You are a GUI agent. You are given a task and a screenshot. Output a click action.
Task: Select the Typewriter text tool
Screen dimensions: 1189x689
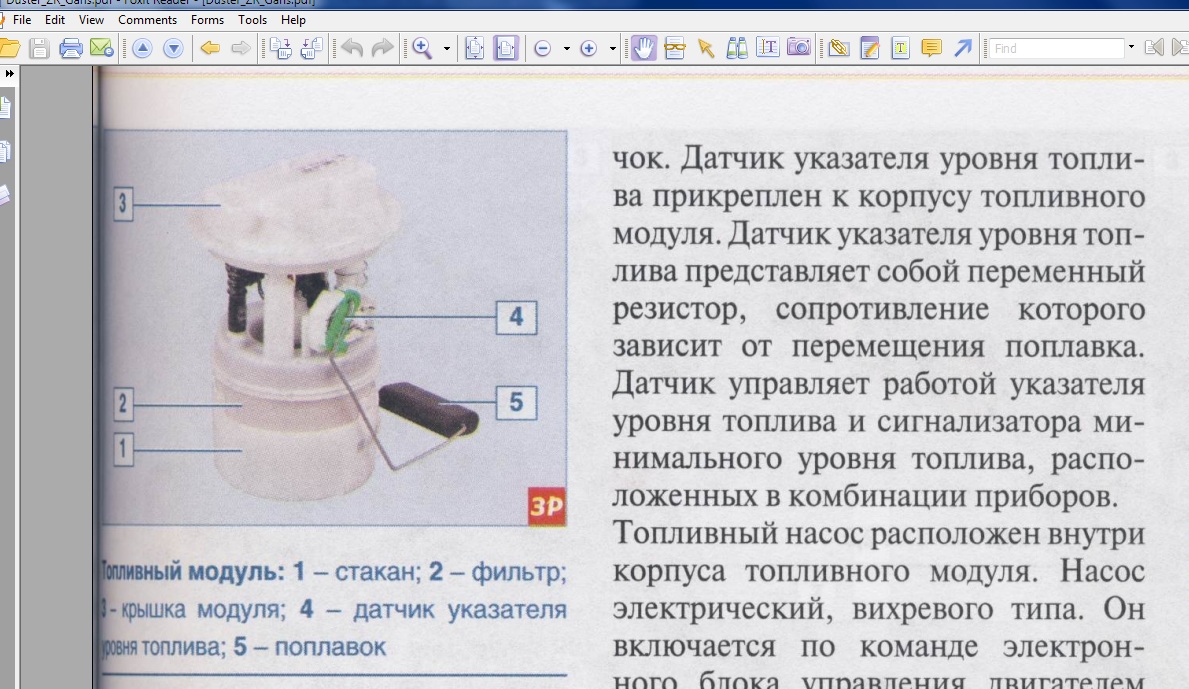(900, 49)
